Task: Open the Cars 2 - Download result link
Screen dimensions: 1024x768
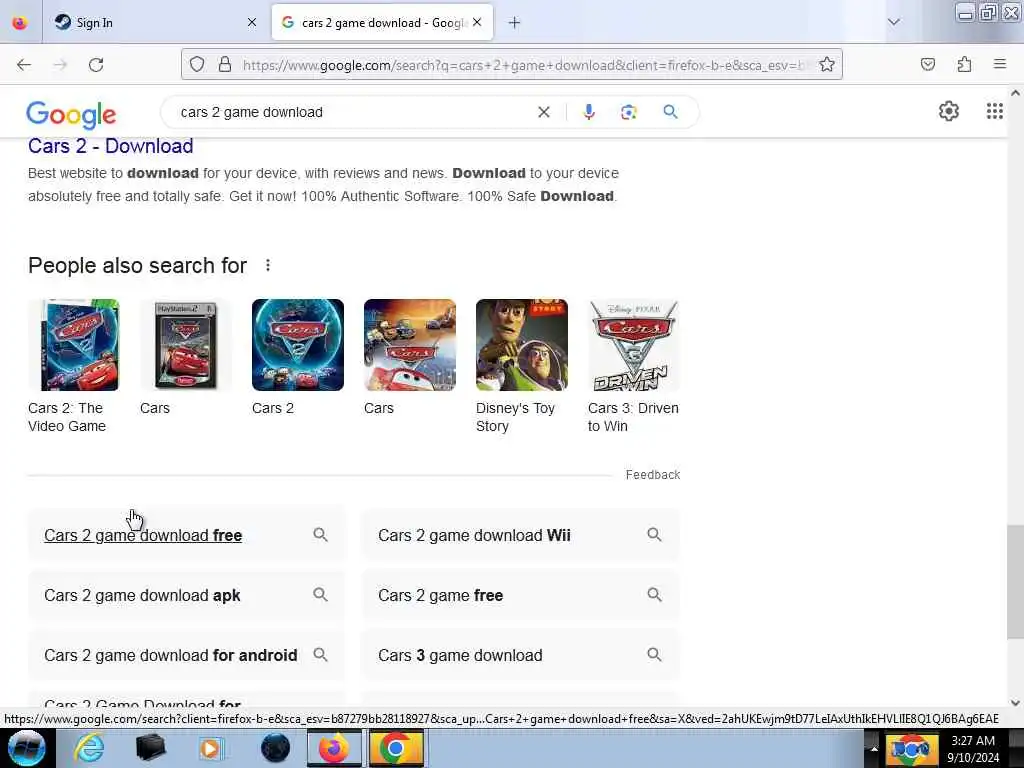Action: [110, 146]
